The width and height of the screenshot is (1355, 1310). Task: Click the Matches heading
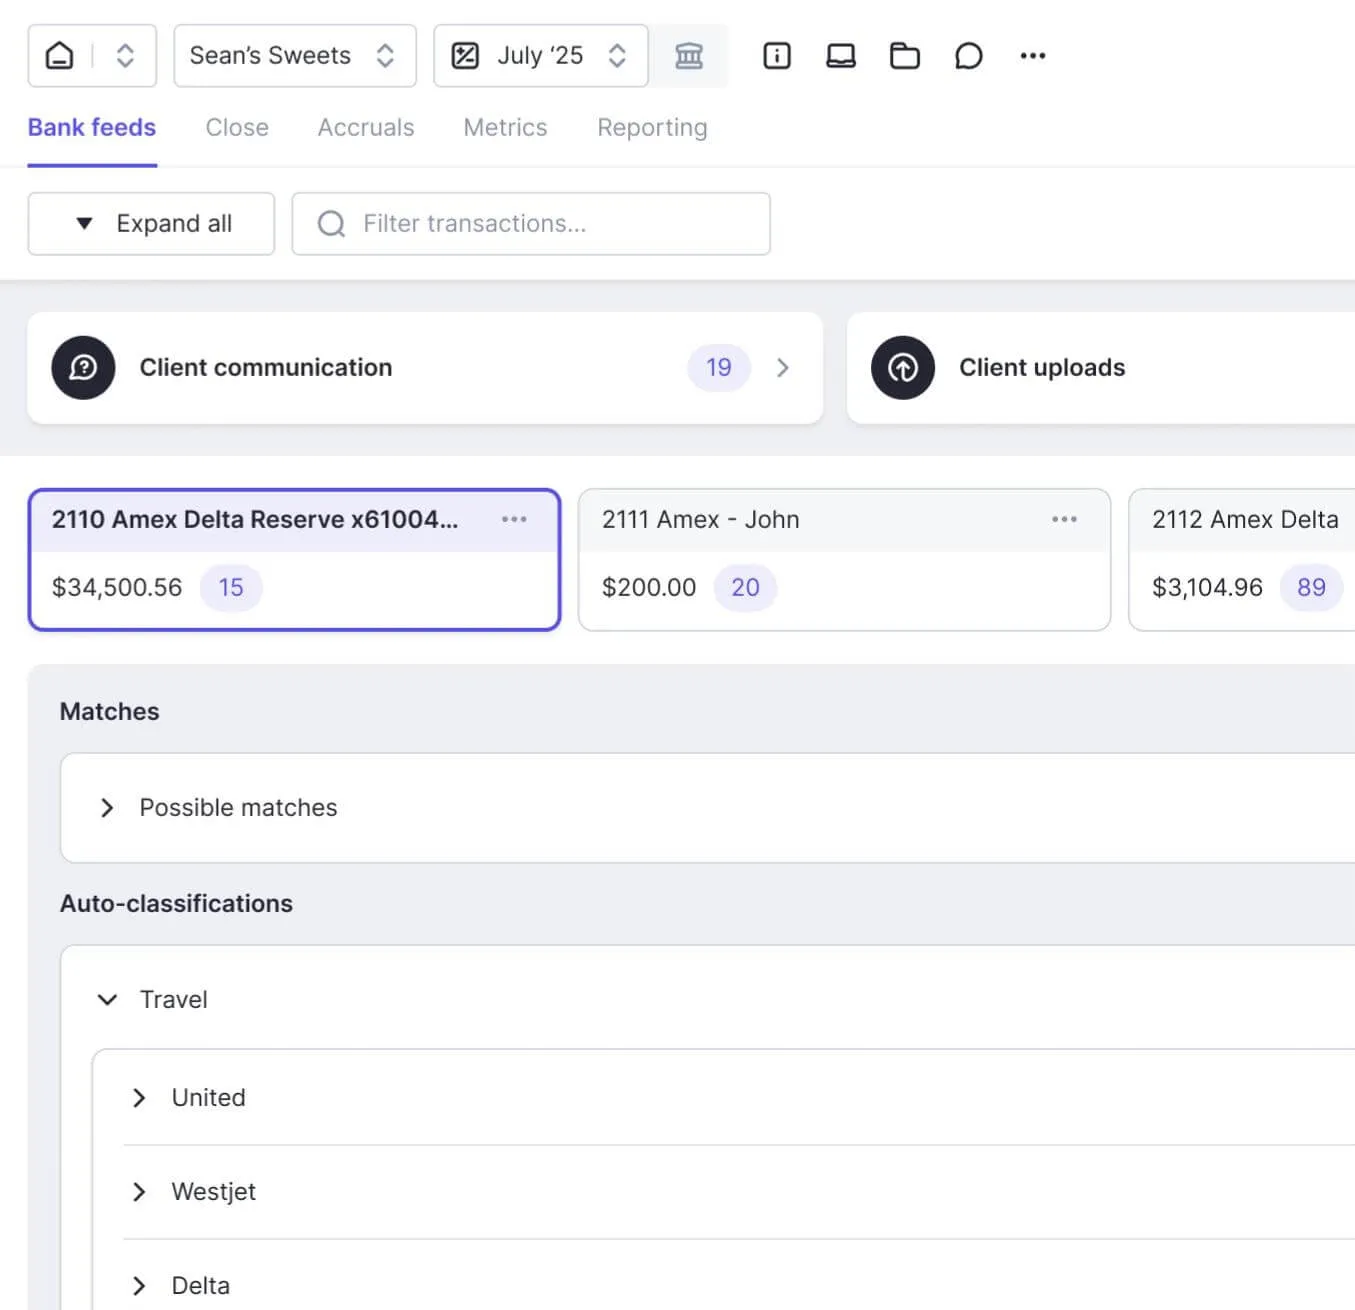click(109, 711)
